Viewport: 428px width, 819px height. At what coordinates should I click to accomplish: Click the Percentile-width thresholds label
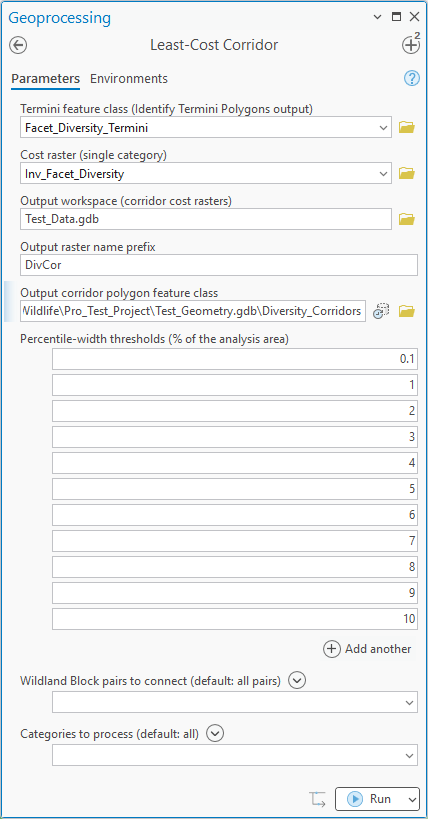[x=155, y=339]
